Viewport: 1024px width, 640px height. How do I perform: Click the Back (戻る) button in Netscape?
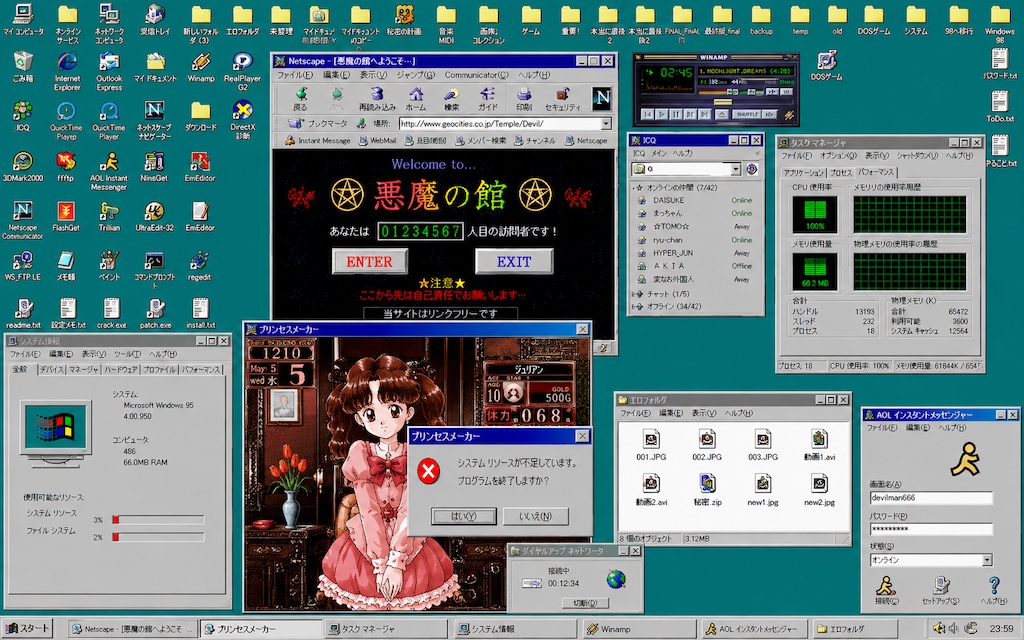[300, 99]
